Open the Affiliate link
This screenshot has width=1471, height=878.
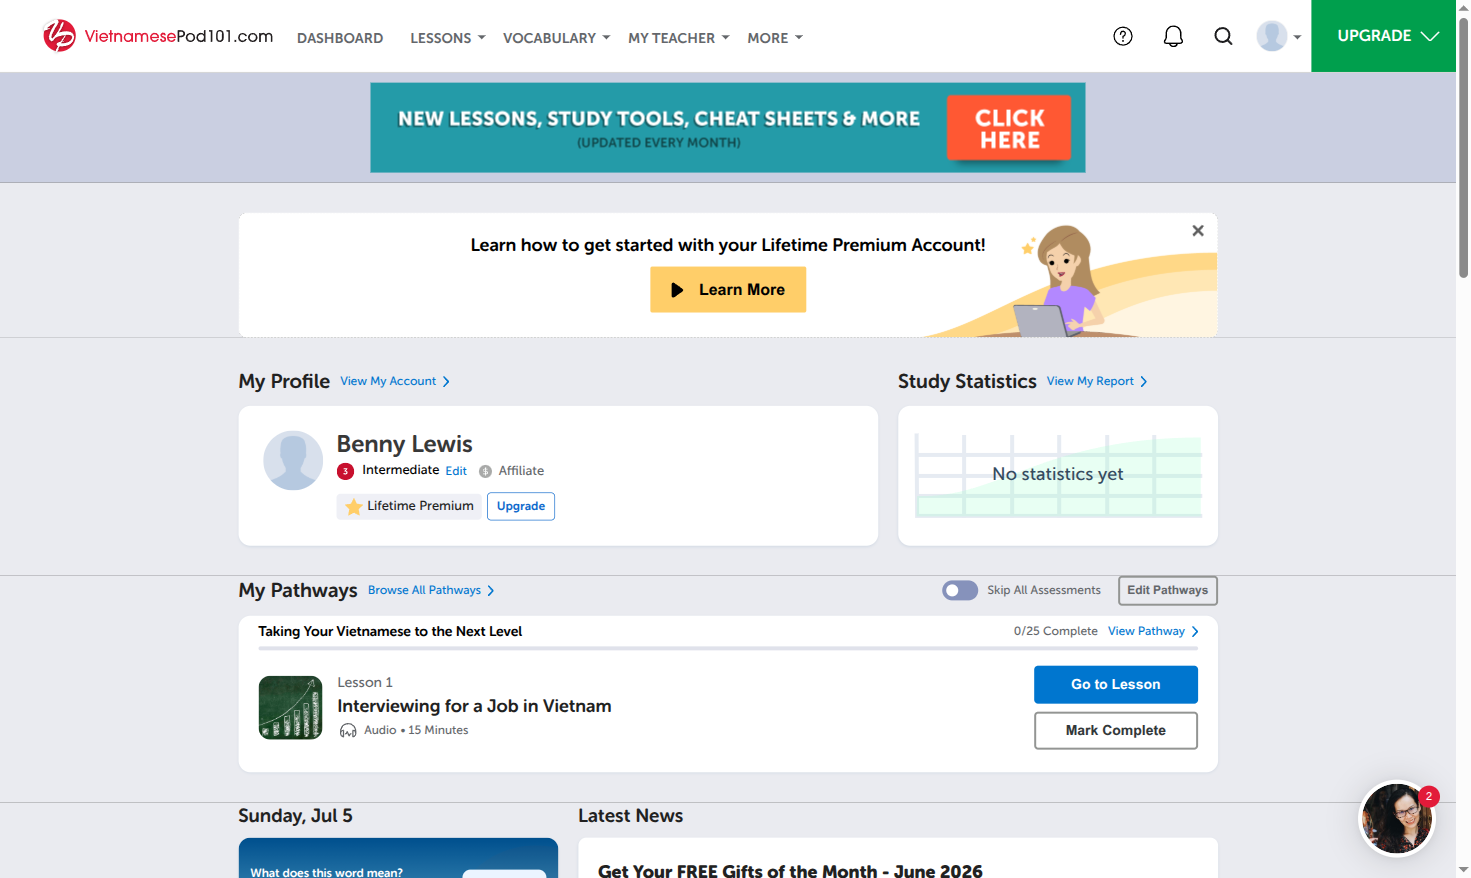521,471
